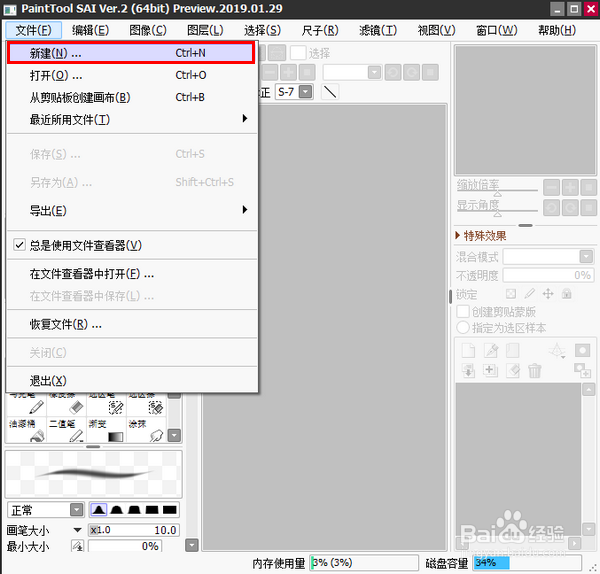Image resolution: width=600 pixels, height=574 pixels.
Task: Click the new layer mask icon
Action: coord(582,350)
